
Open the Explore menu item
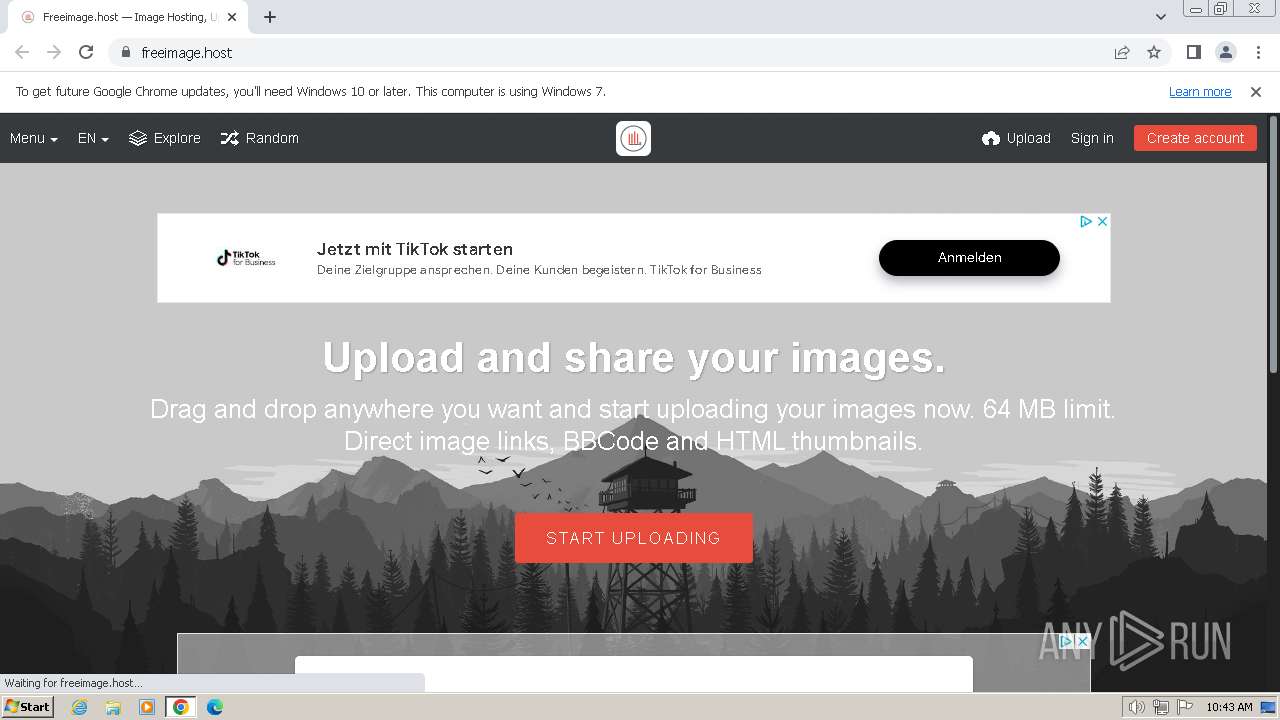(165, 138)
